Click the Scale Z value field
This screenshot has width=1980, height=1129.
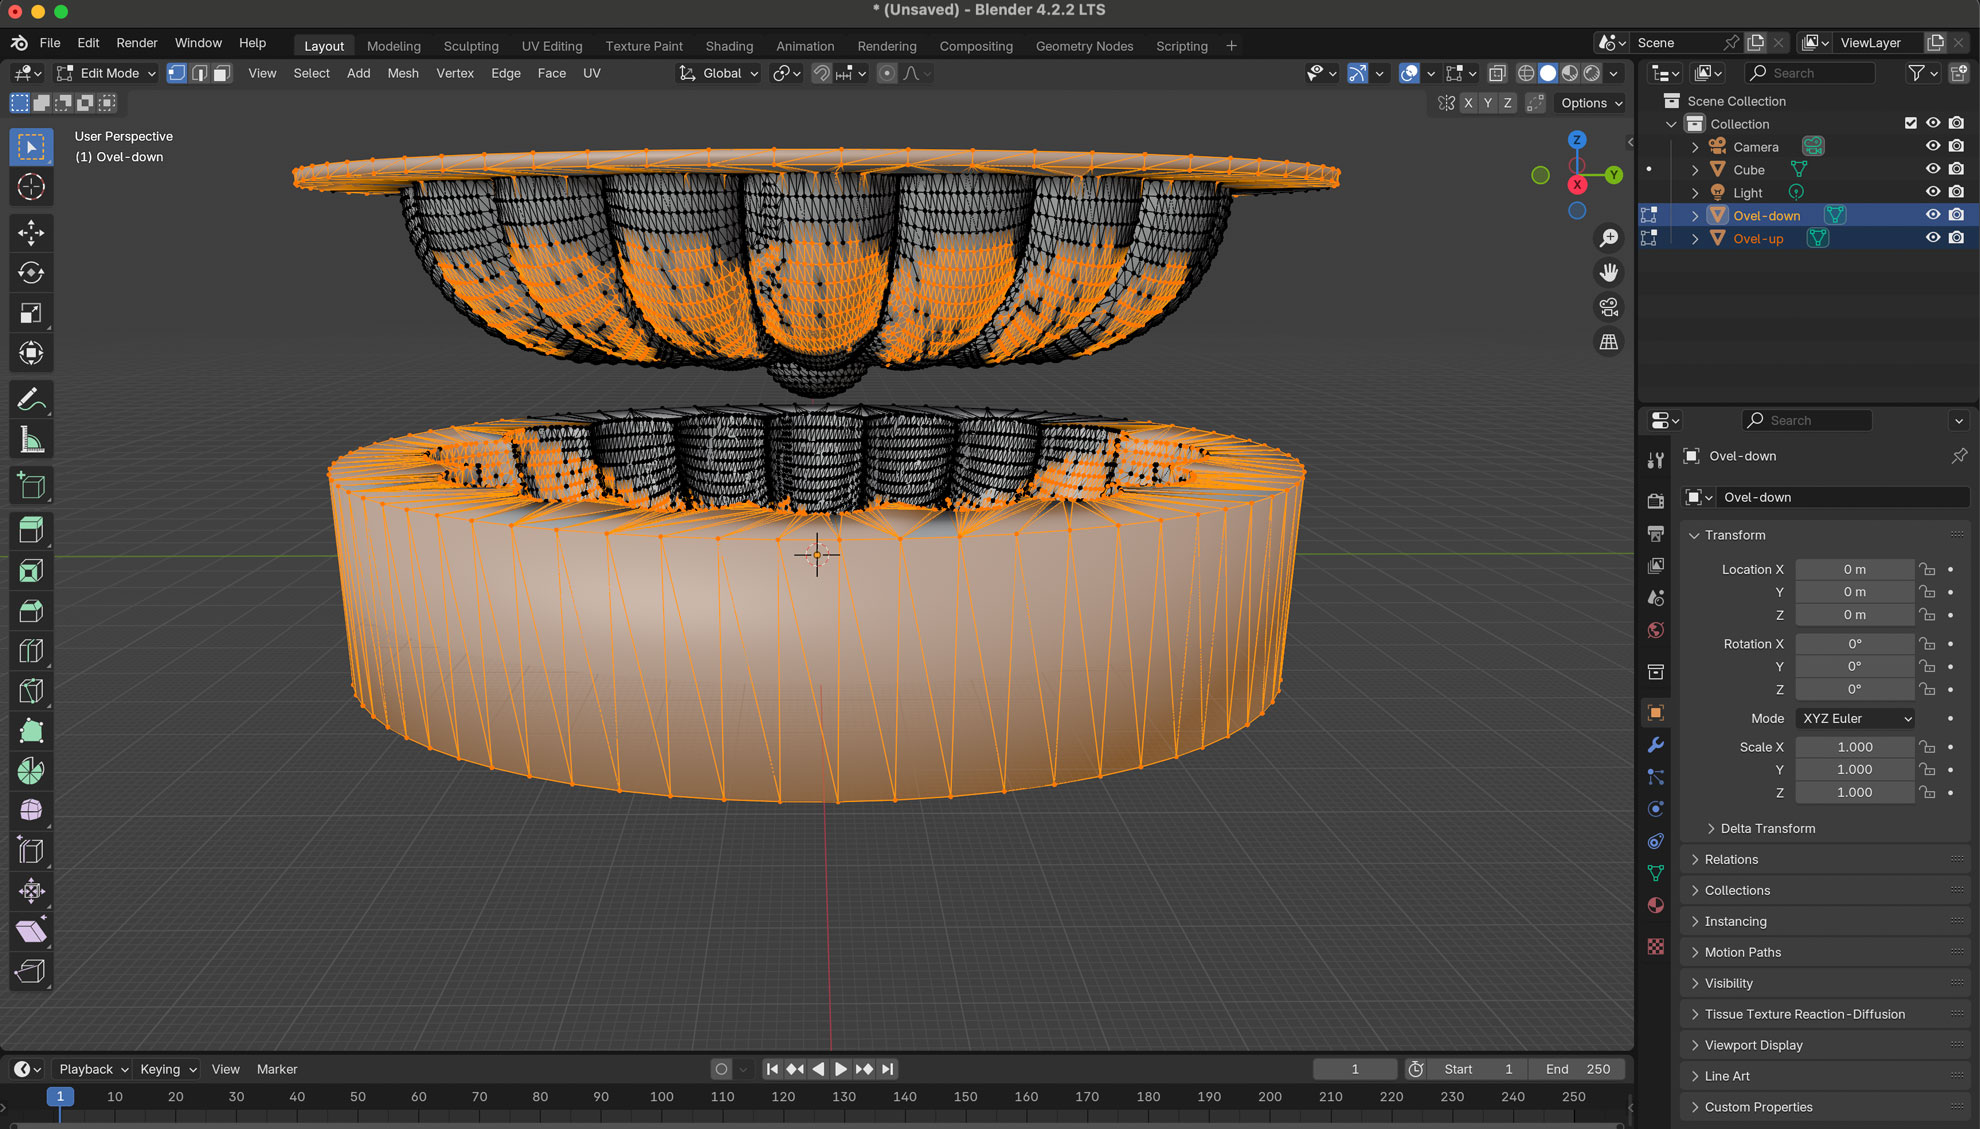(x=1855, y=792)
